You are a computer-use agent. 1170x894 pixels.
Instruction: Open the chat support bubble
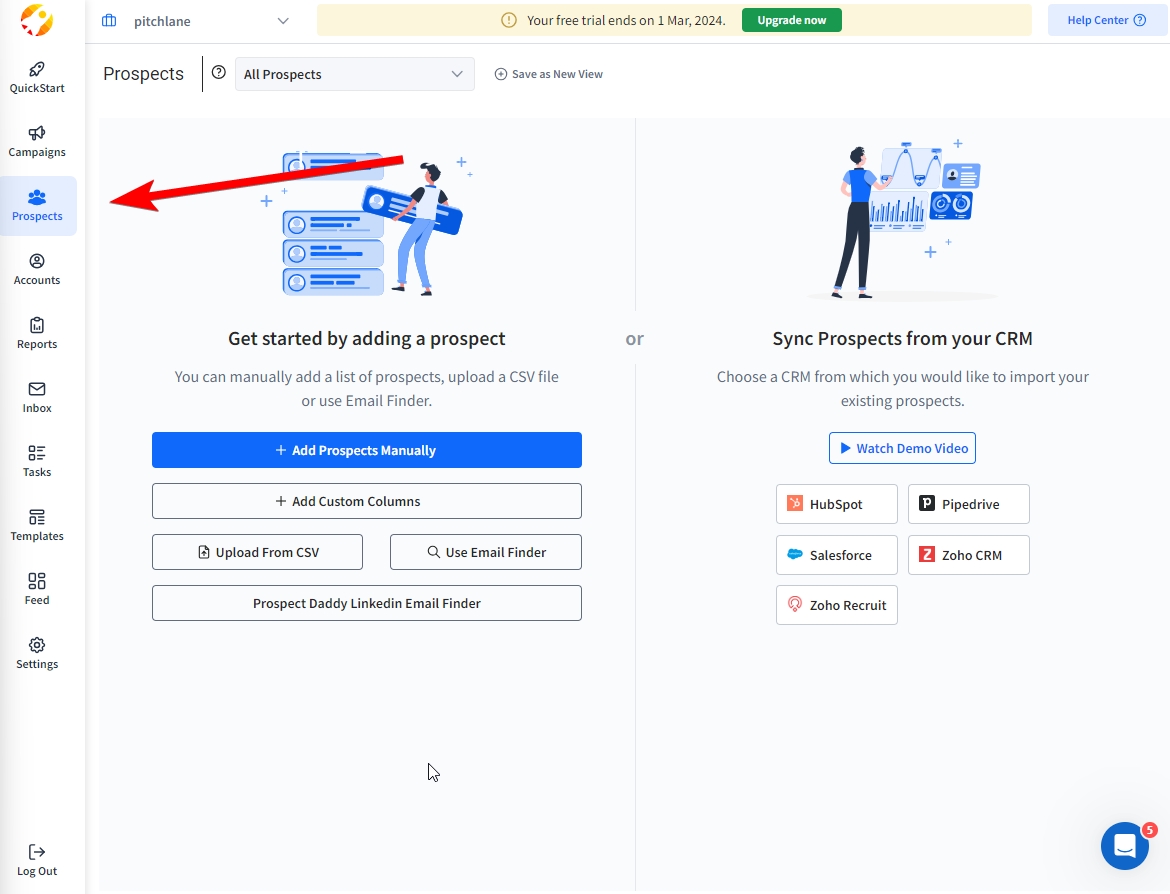[1124, 846]
